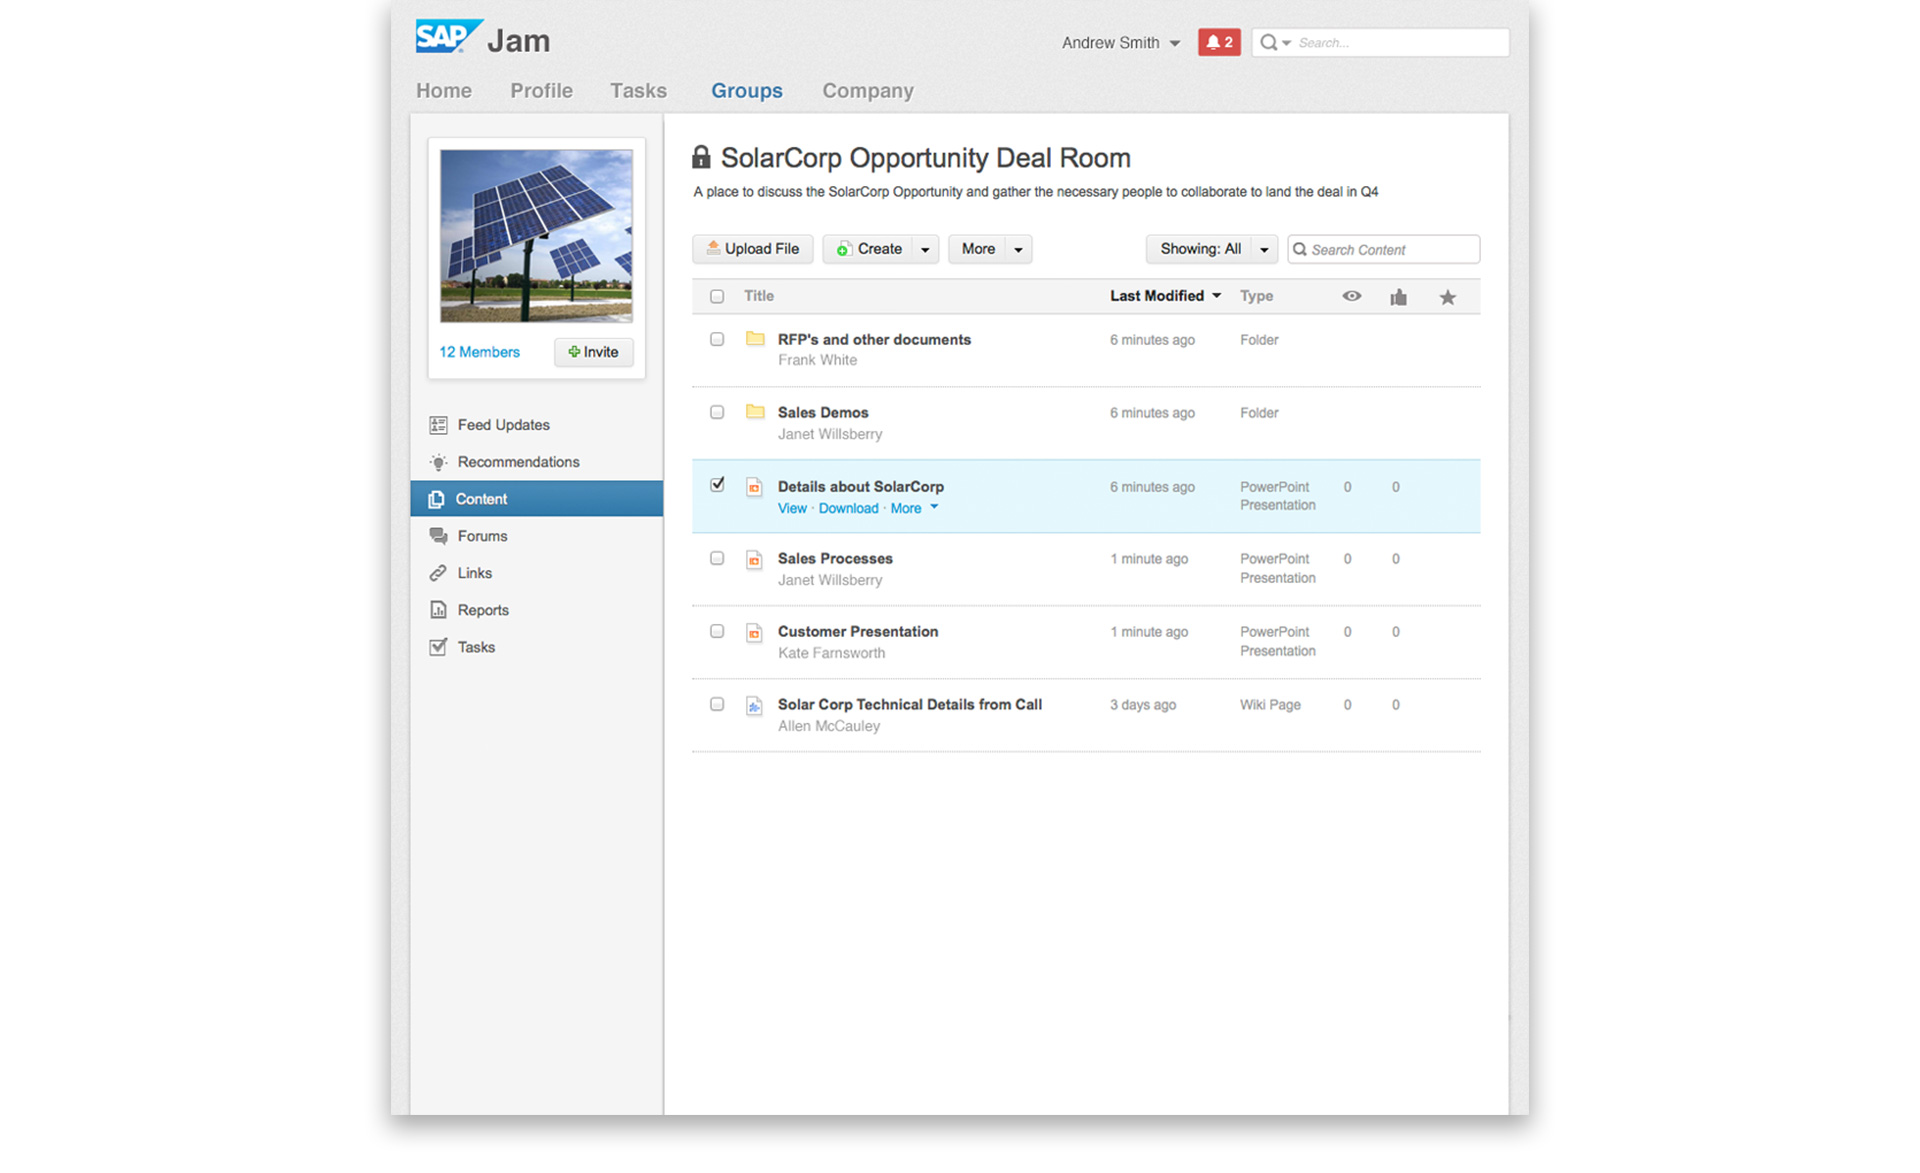The image size is (1920, 1173).
Task: Expand the top search options arrow
Action: coord(1287,43)
